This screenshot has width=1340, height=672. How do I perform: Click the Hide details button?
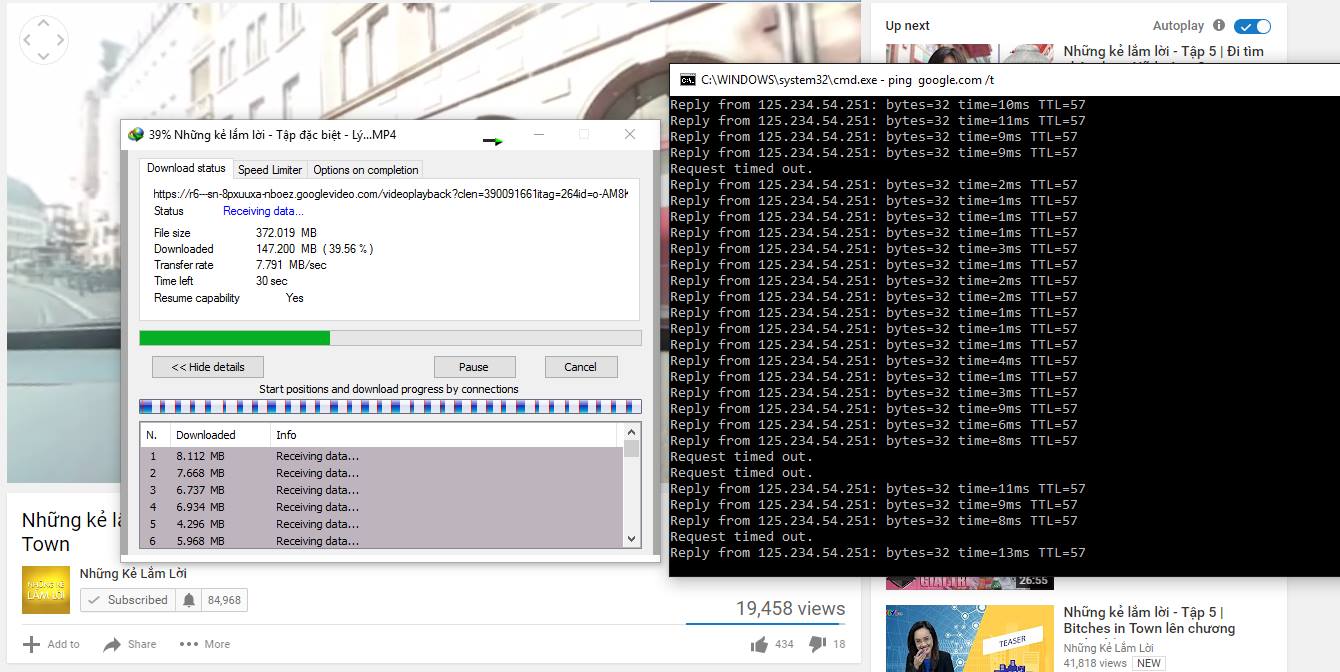click(208, 367)
